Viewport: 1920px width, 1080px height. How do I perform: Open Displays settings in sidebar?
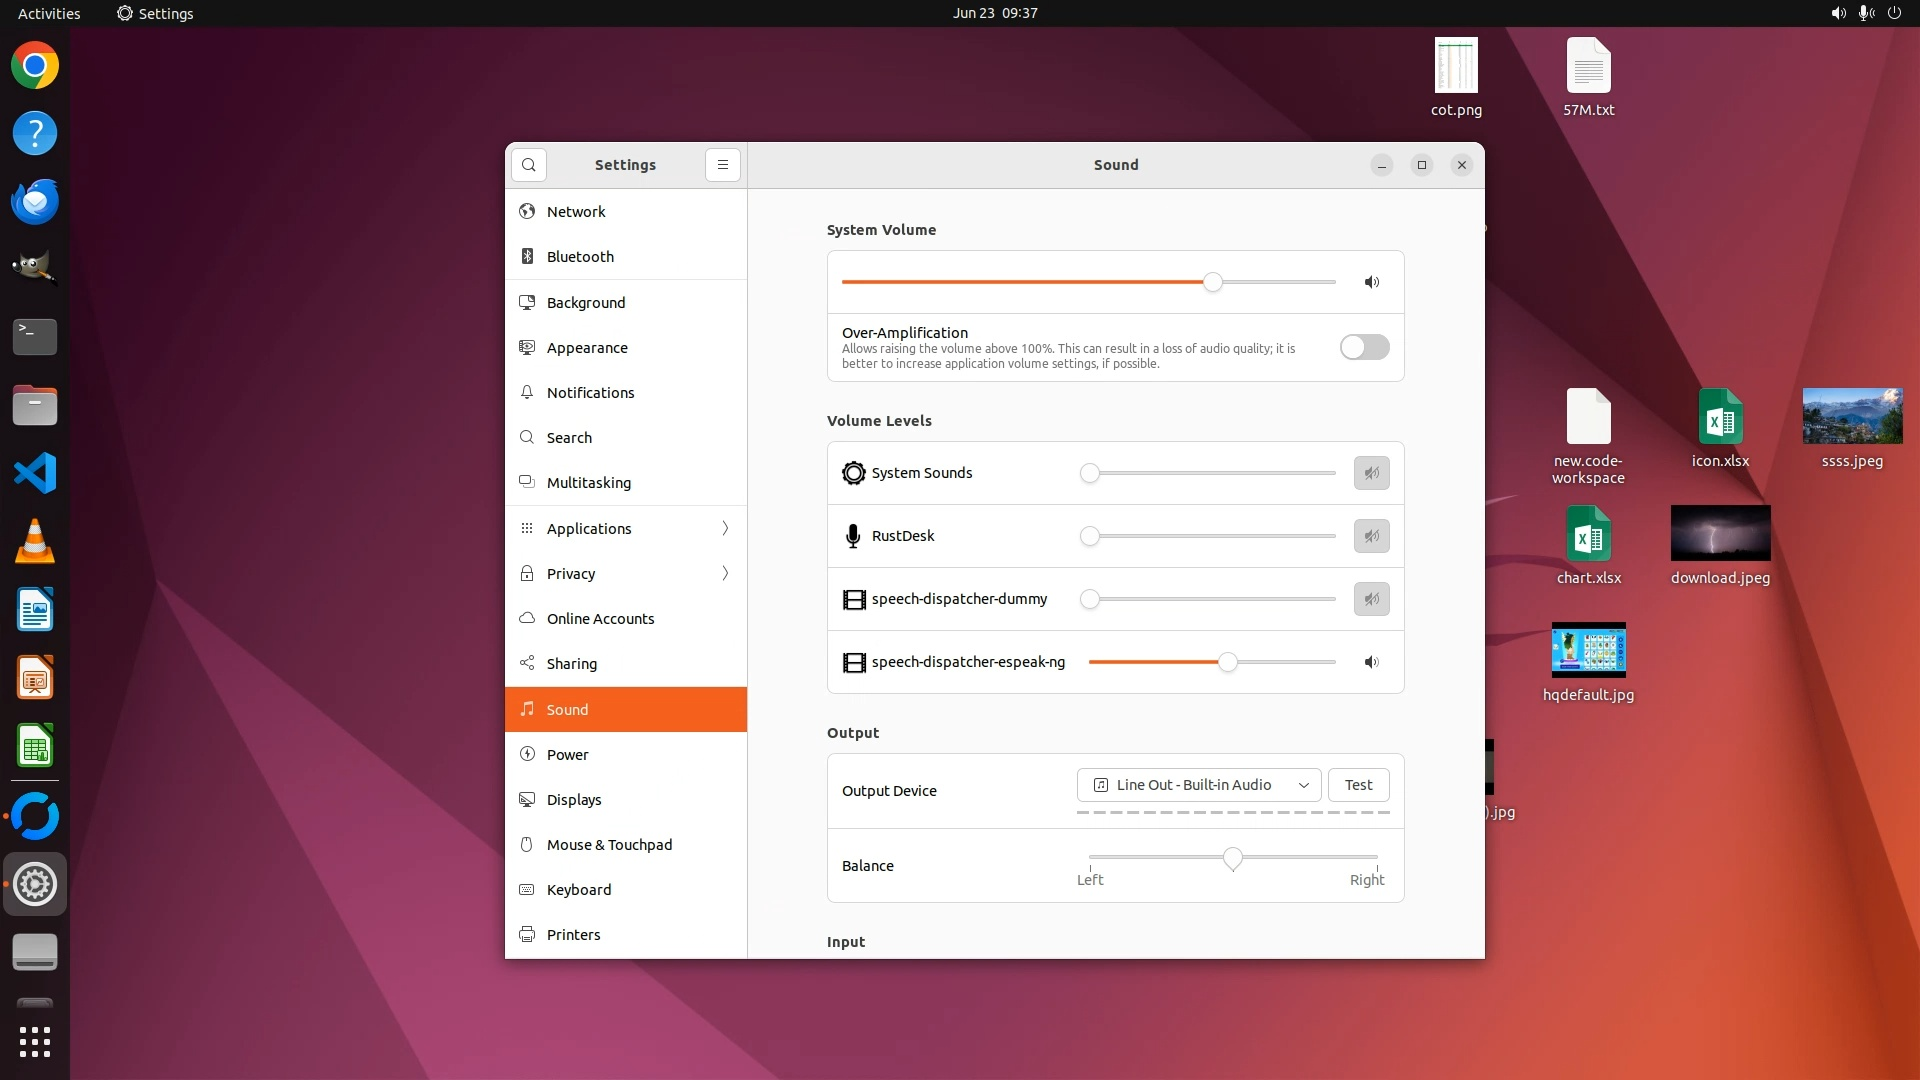click(x=574, y=800)
